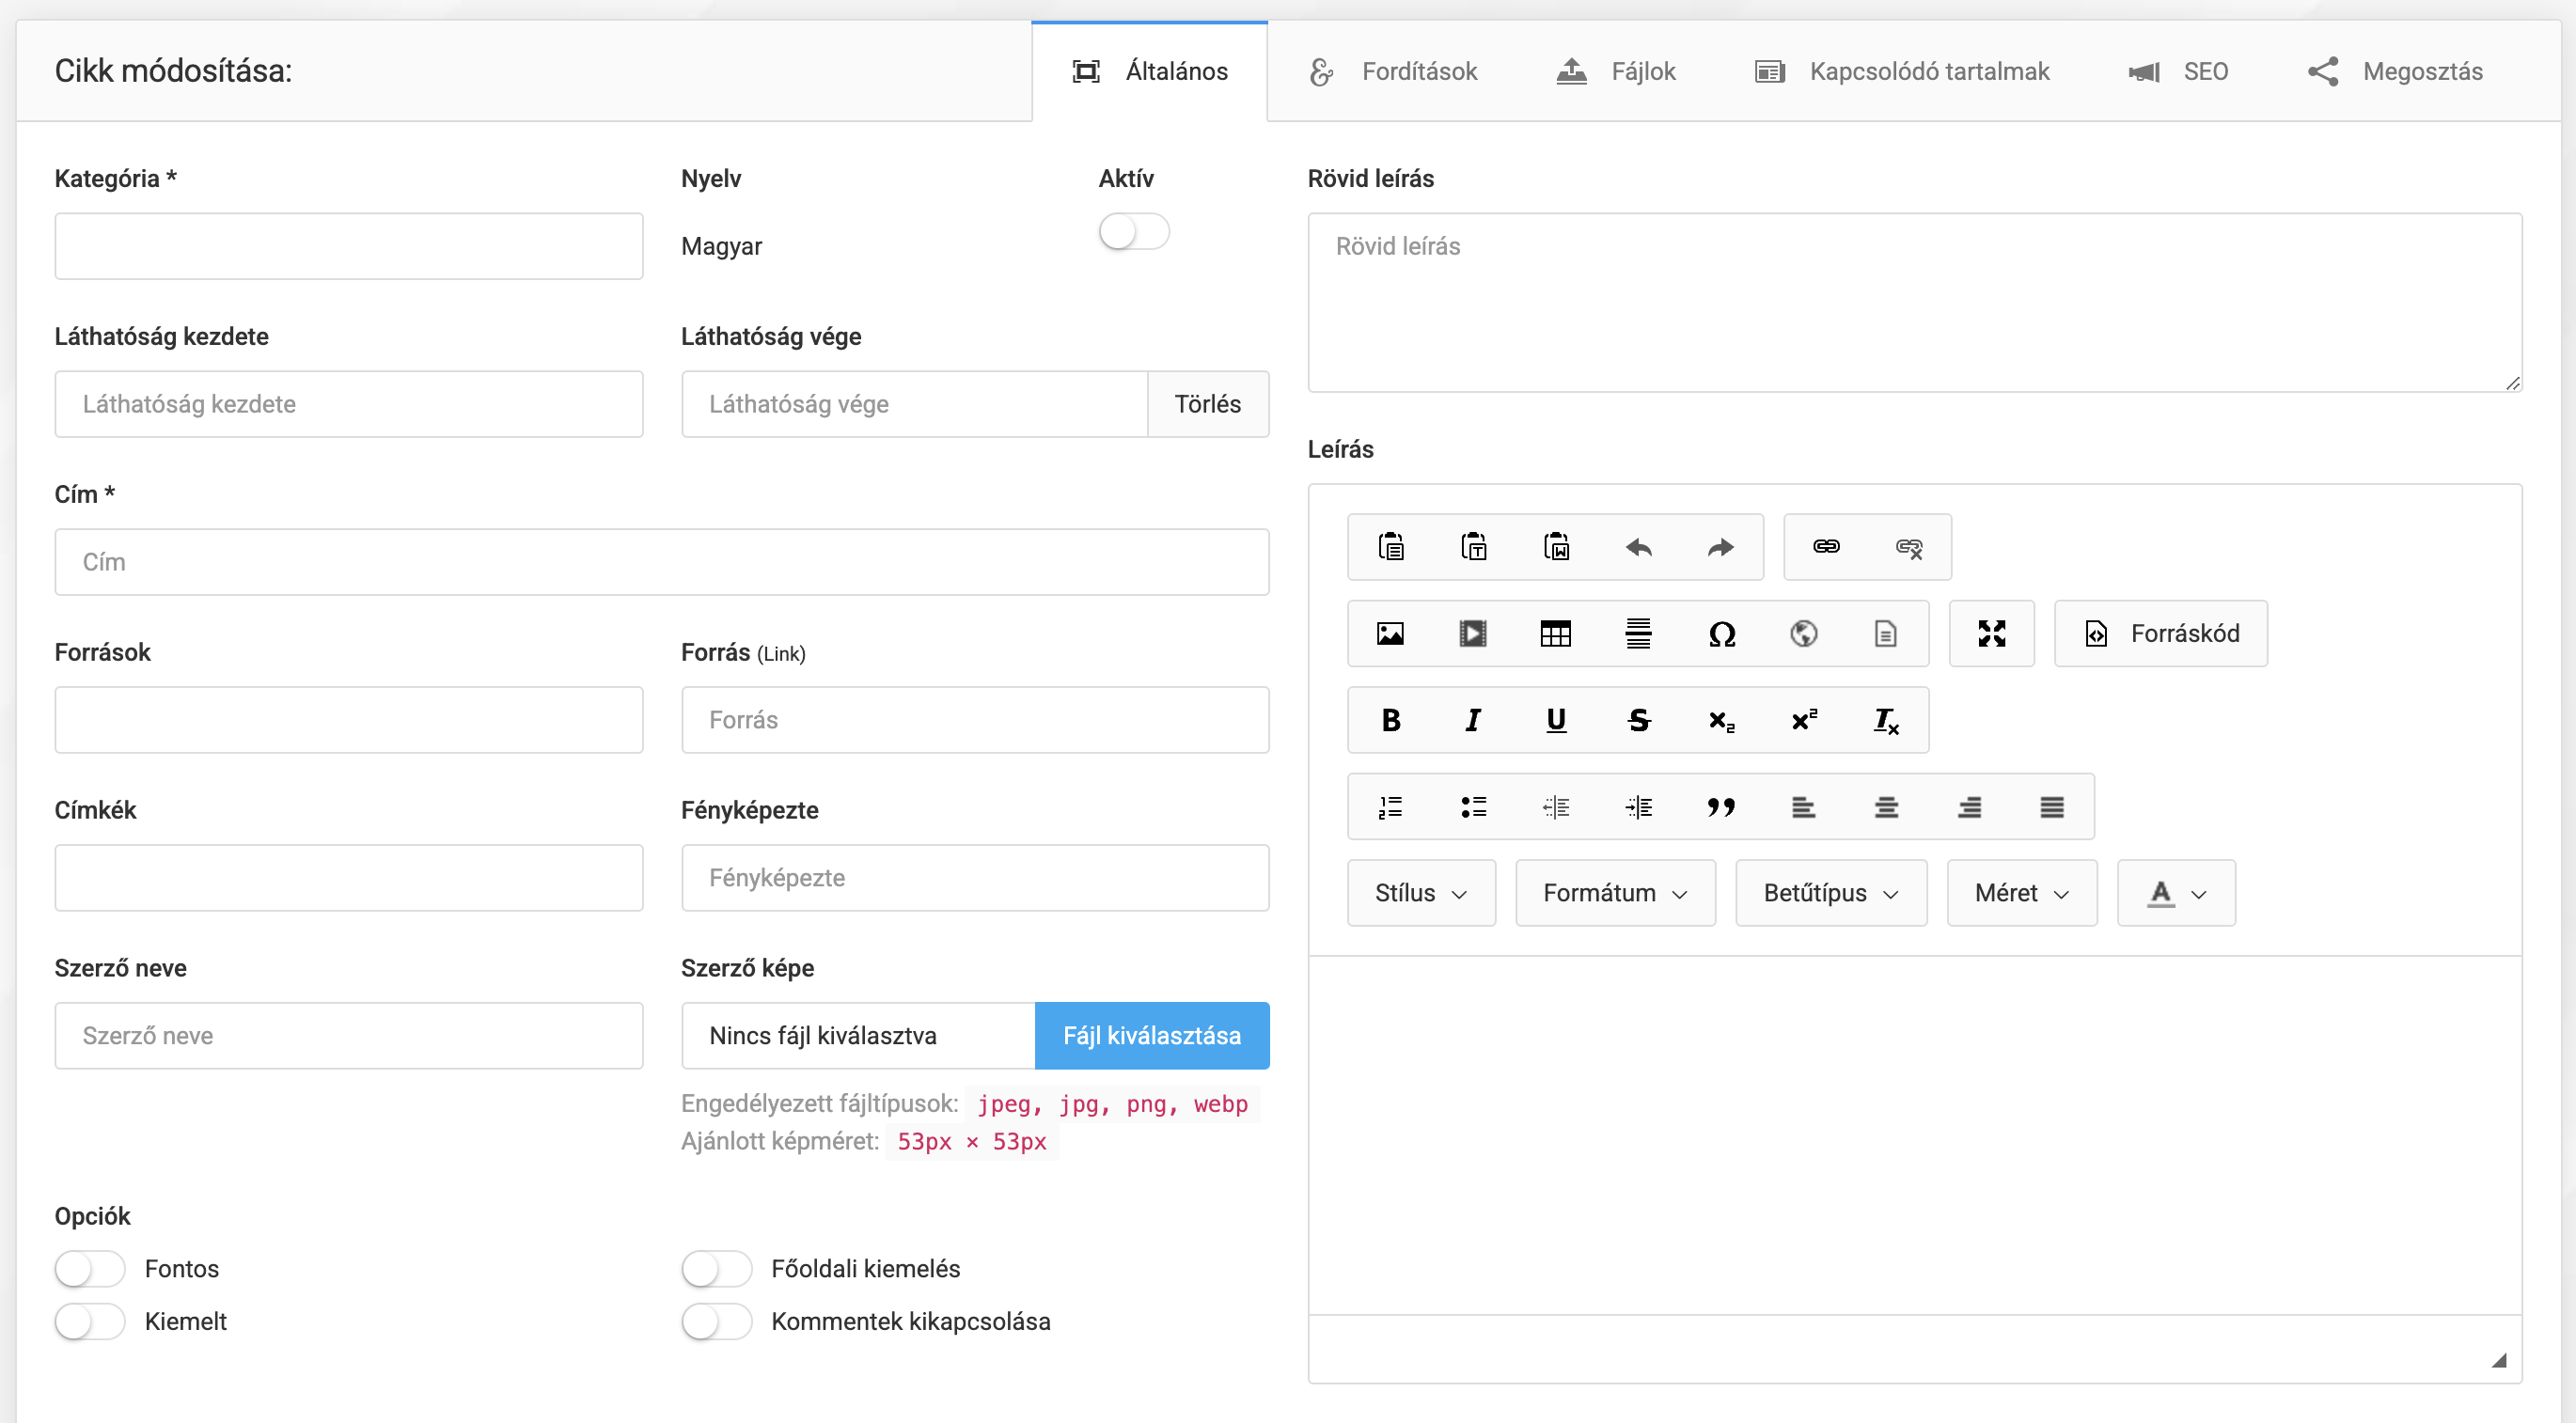Open the SEO tab
This screenshot has width=2576, height=1423.
2179,71
